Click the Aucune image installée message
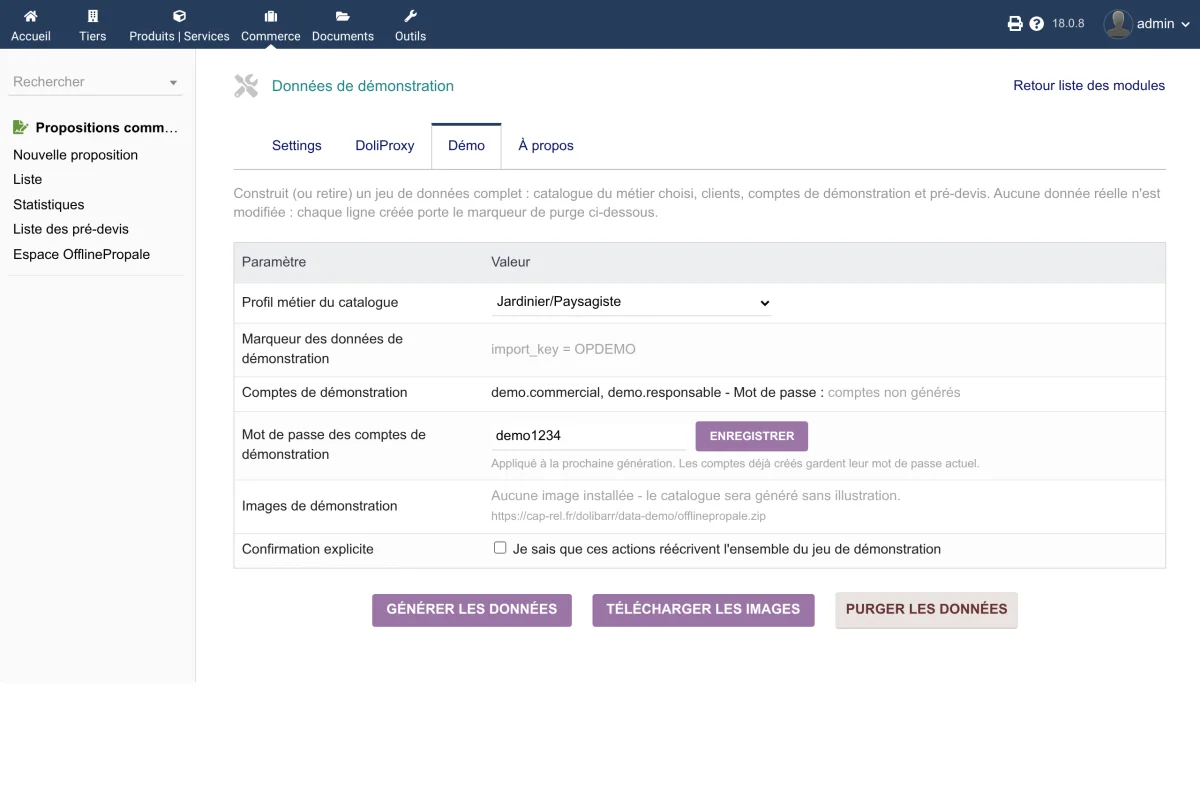This screenshot has width=1200, height=807. pos(696,496)
